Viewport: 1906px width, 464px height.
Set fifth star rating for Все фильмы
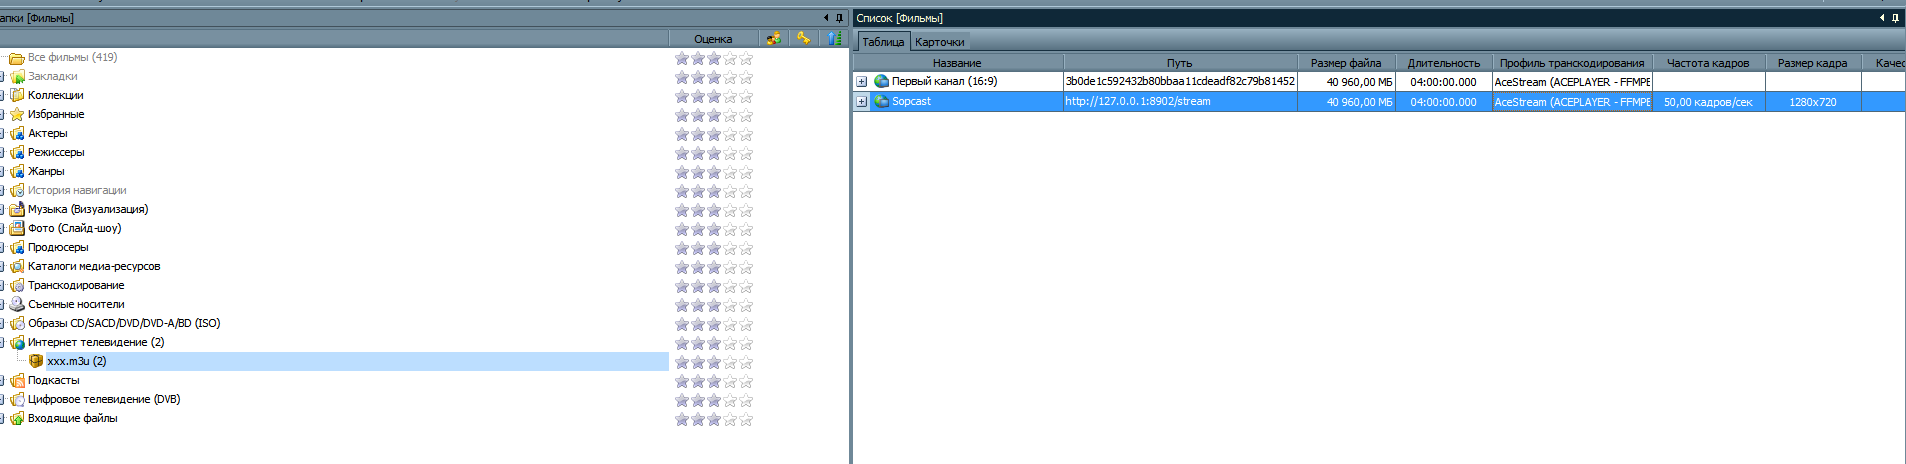click(746, 58)
